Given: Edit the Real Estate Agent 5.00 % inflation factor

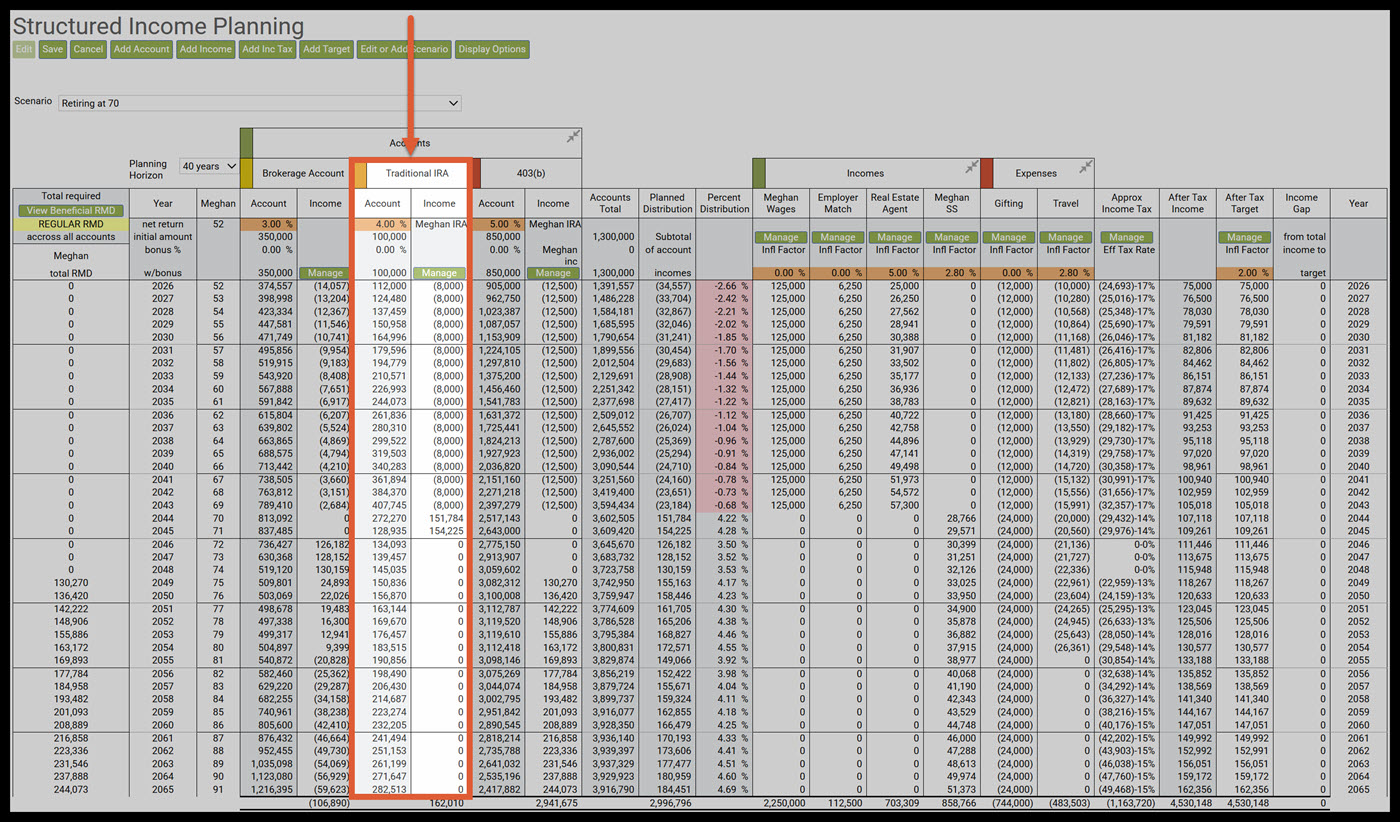Looking at the screenshot, I should (x=895, y=273).
